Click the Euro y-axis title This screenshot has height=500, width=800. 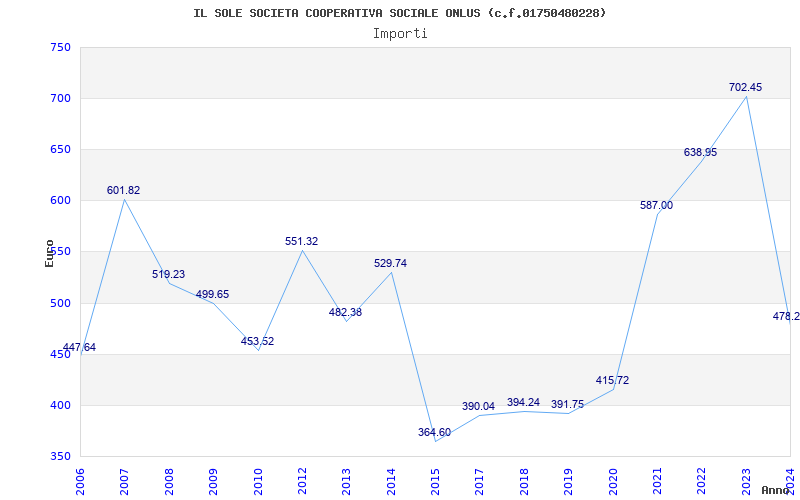click(49, 253)
